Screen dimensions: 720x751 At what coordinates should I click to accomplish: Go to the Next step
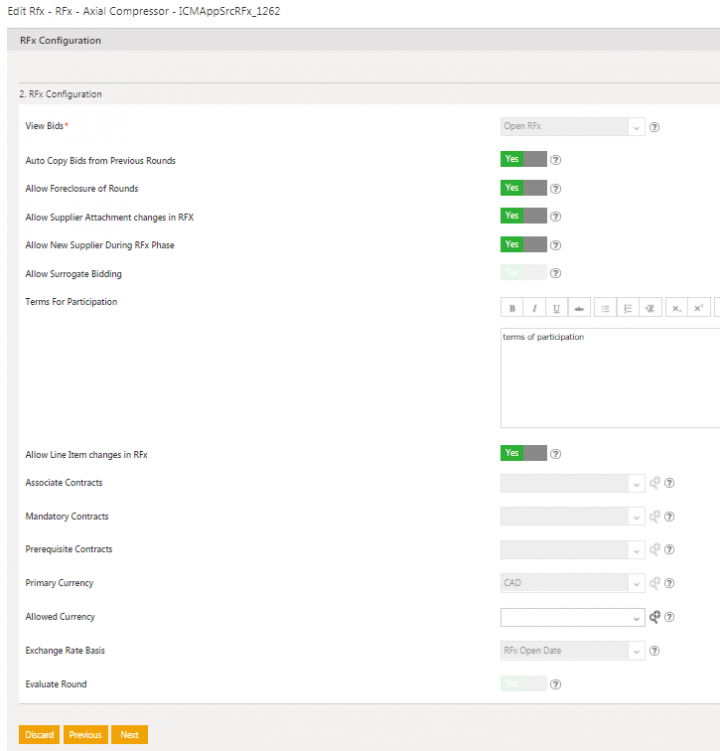click(x=129, y=735)
